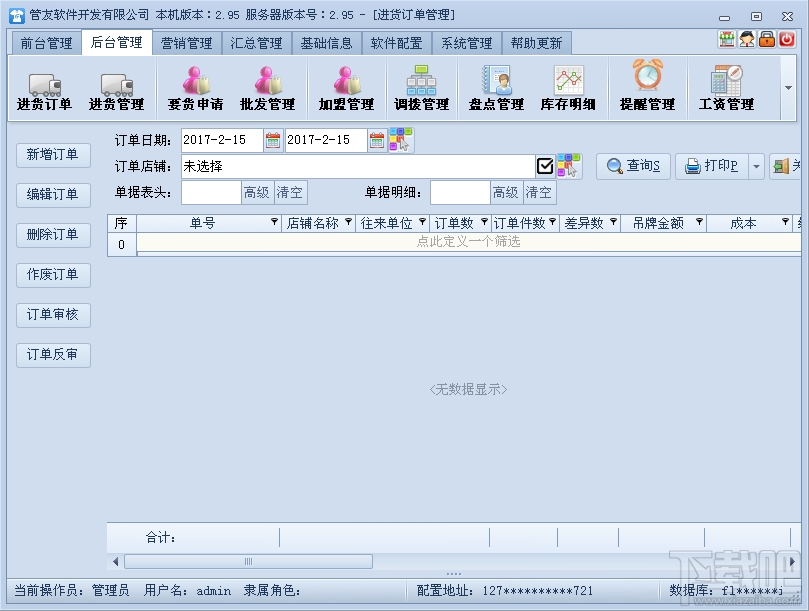
Task: Toggle the checkbox beside the 订单店铺 field
Action: tap(544, 166)
